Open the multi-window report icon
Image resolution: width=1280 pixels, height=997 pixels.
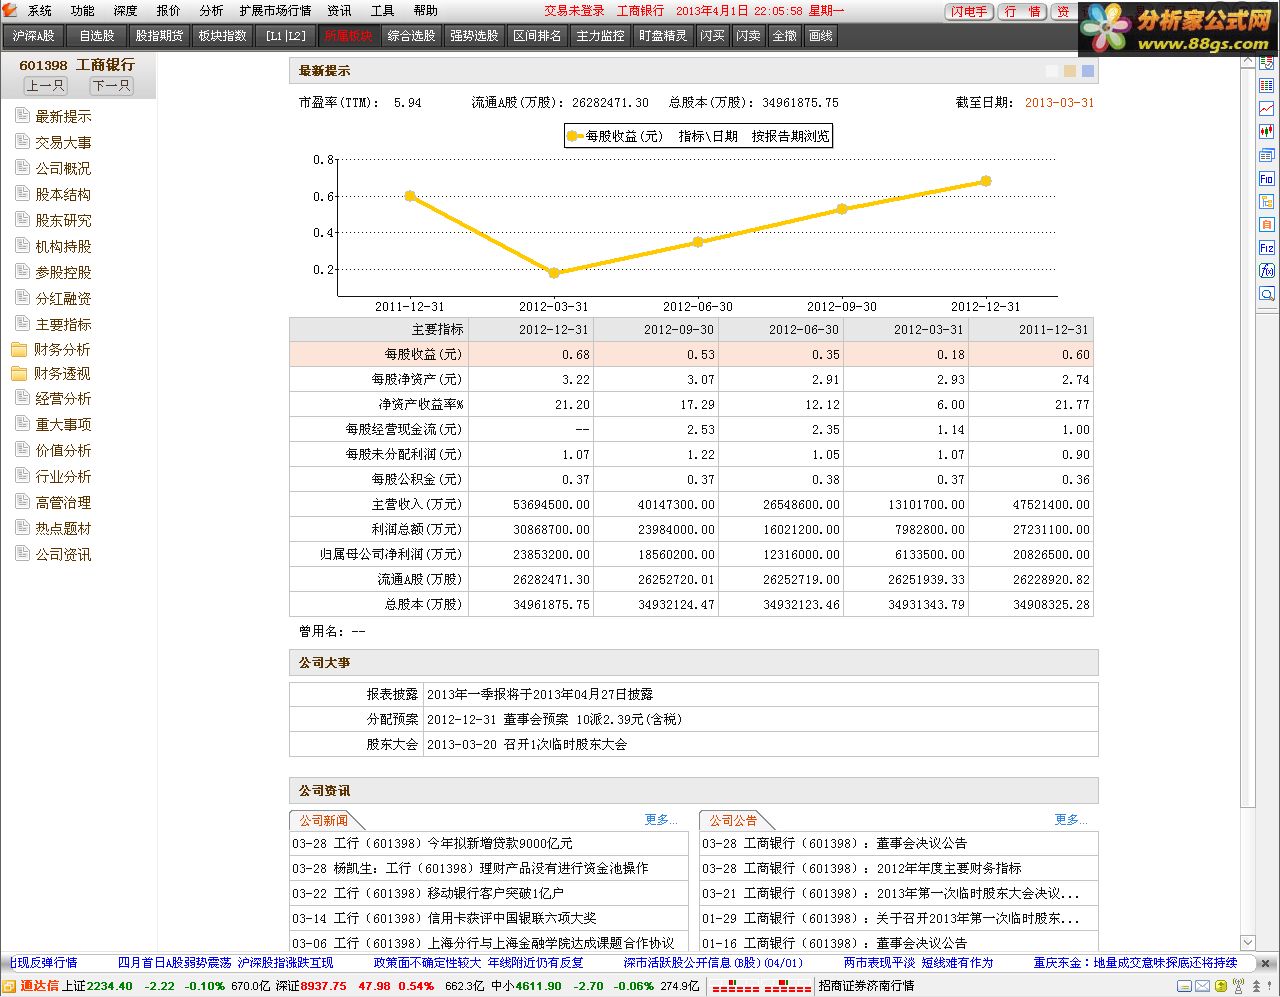tap(1266, 155)
